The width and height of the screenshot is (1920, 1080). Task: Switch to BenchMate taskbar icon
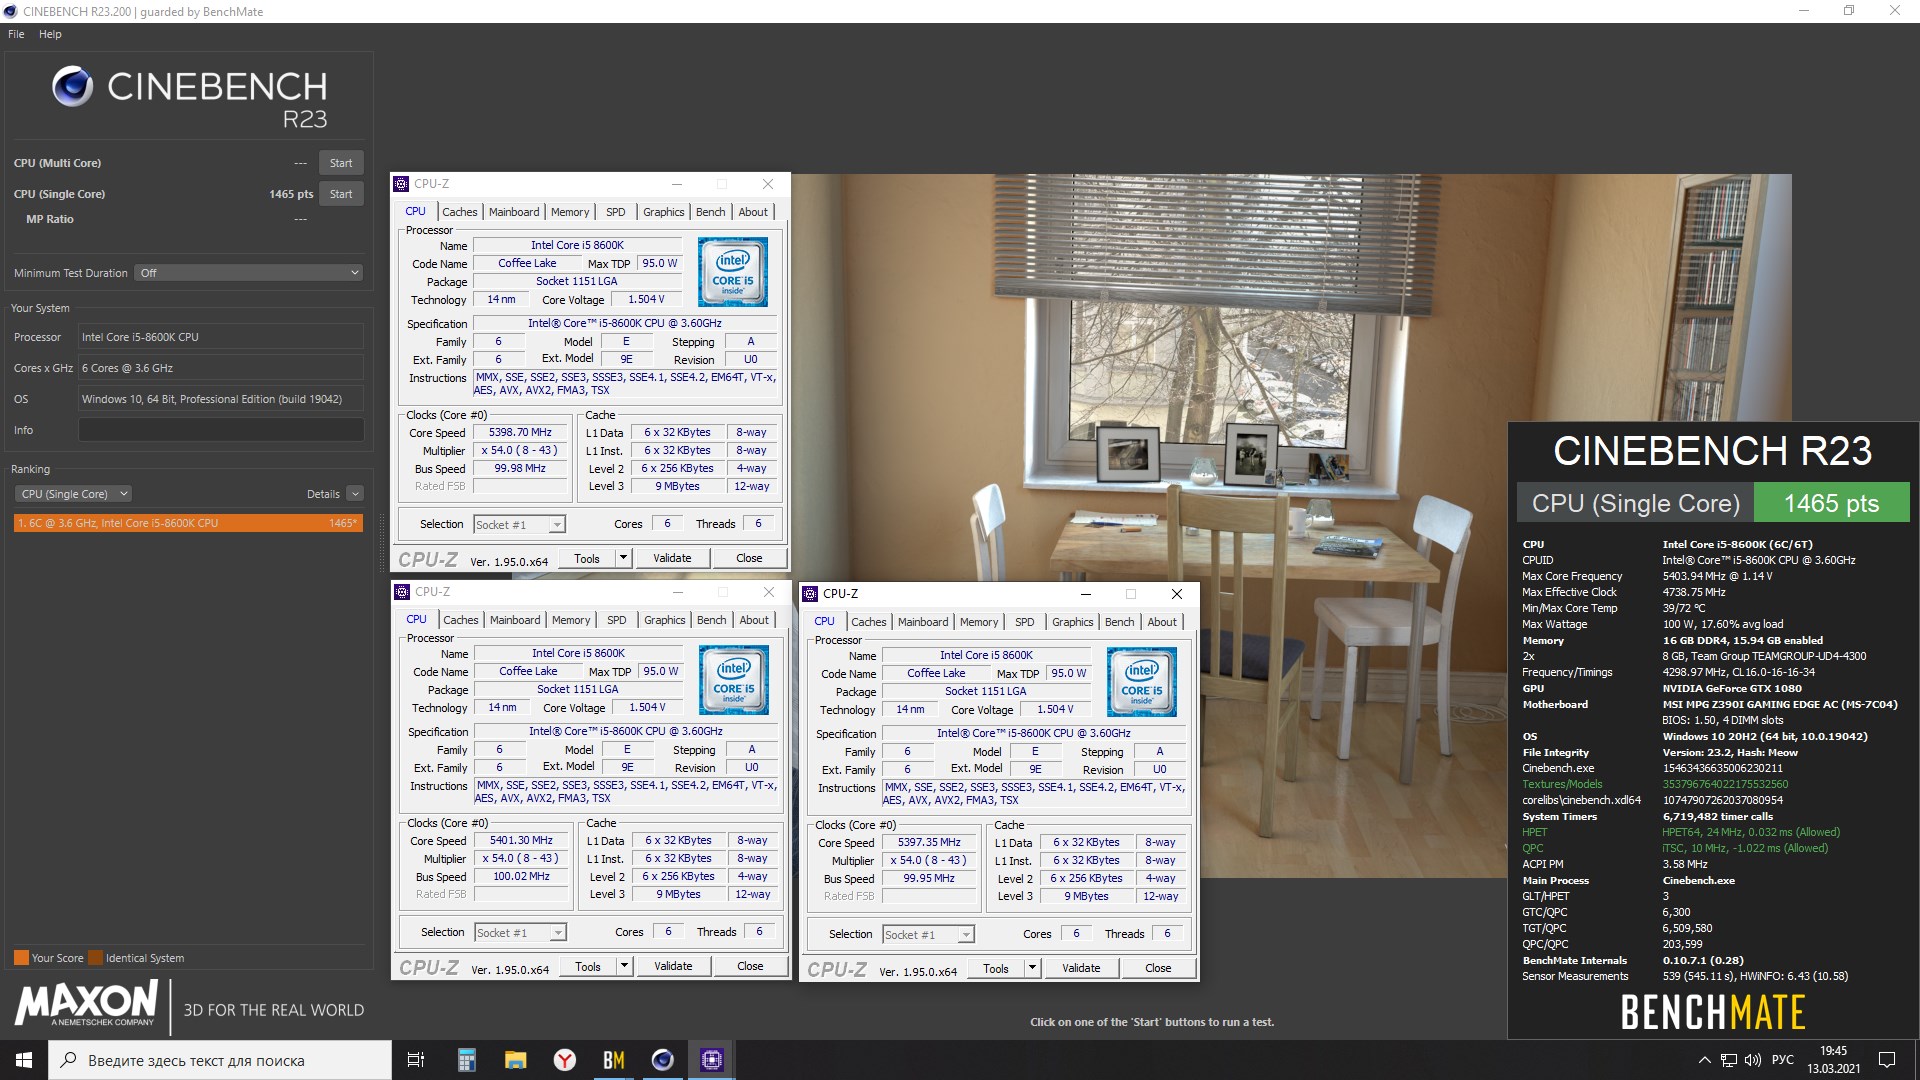point(614,1060)
